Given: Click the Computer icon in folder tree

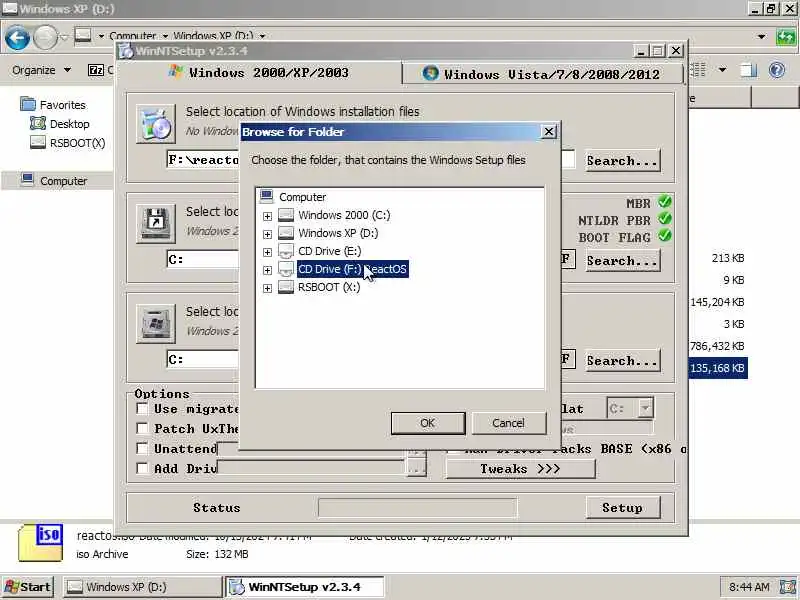Looking at the screenshot, I should click(266, 196).
